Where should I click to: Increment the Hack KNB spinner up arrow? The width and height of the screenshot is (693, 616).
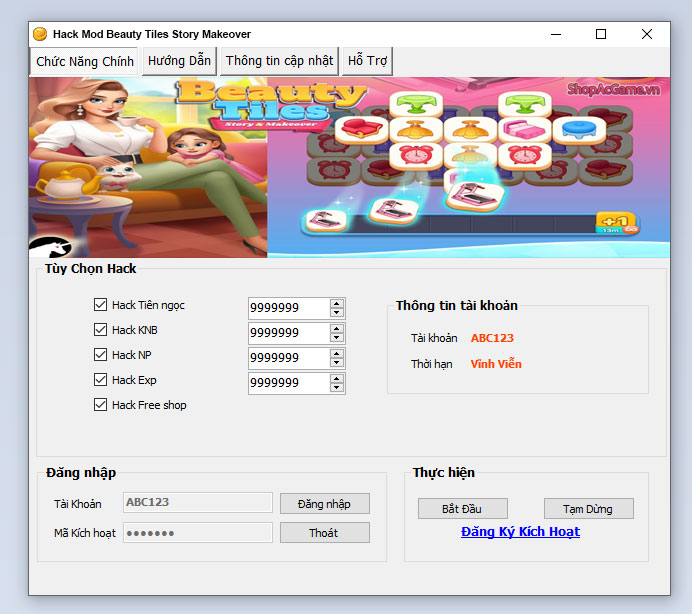click(x=337, y=328)
